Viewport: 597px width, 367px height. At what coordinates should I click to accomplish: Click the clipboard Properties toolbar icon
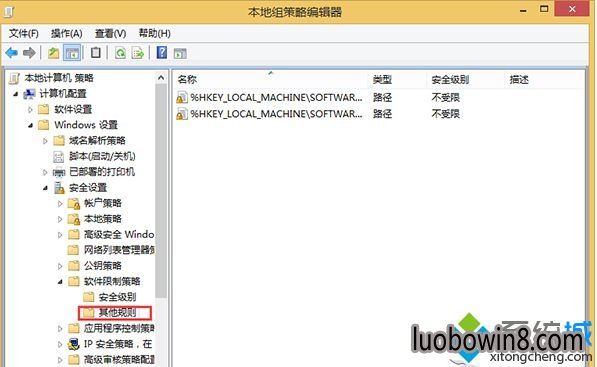[96, 52]
